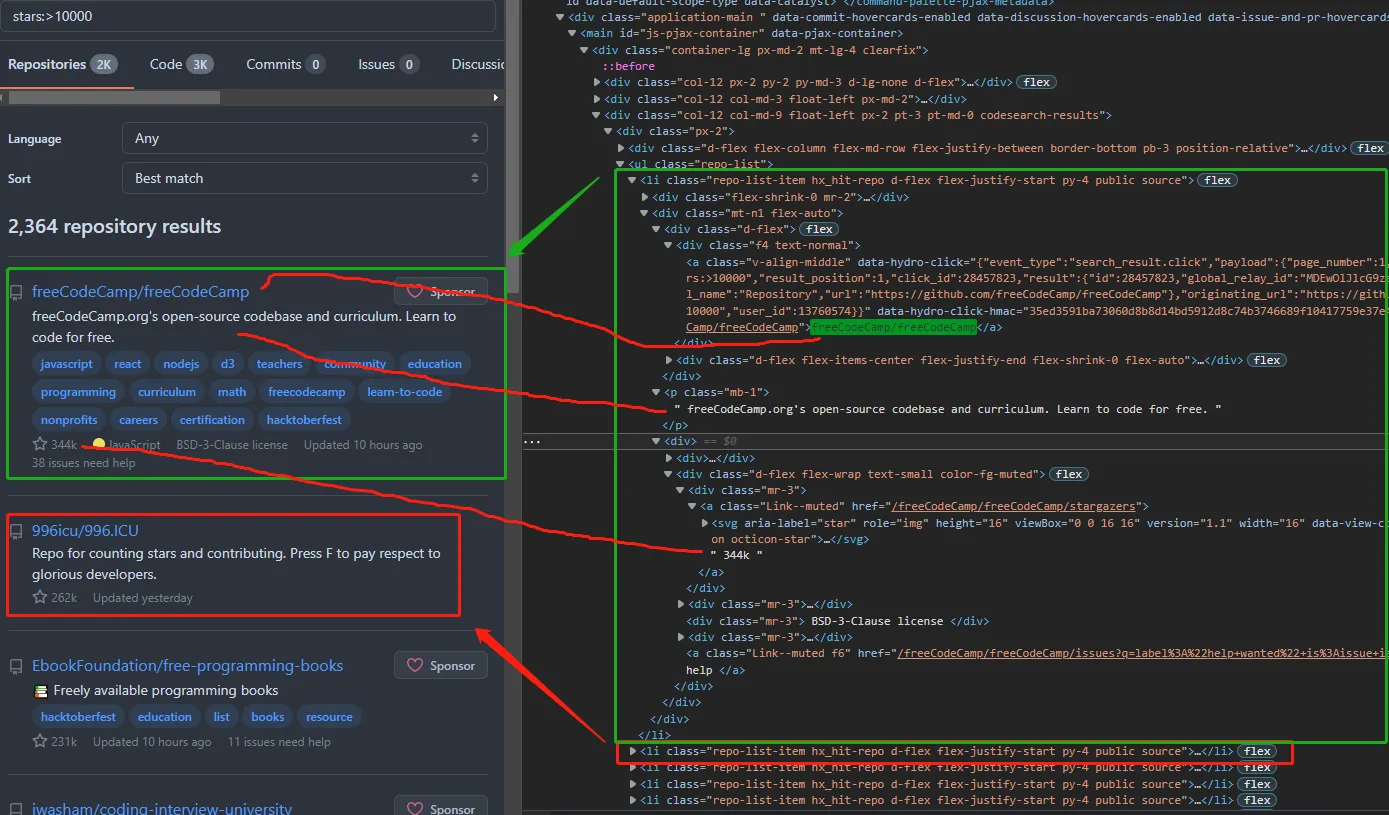Viewport: 1389px width, 815px height.
Task: Click the javascript topic tag
Action: [67, 364]
